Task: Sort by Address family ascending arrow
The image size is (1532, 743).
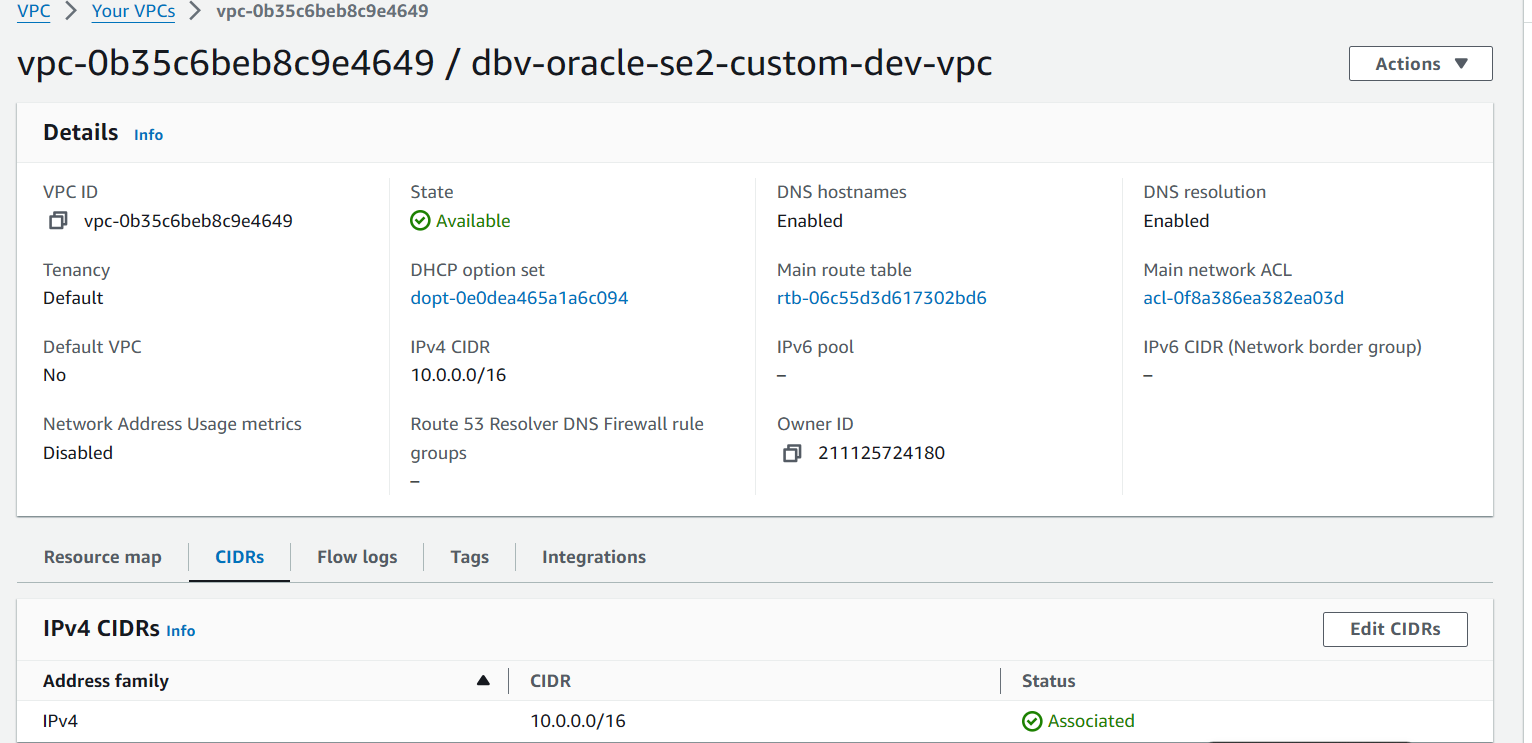Action: click(x=484, y=681)
